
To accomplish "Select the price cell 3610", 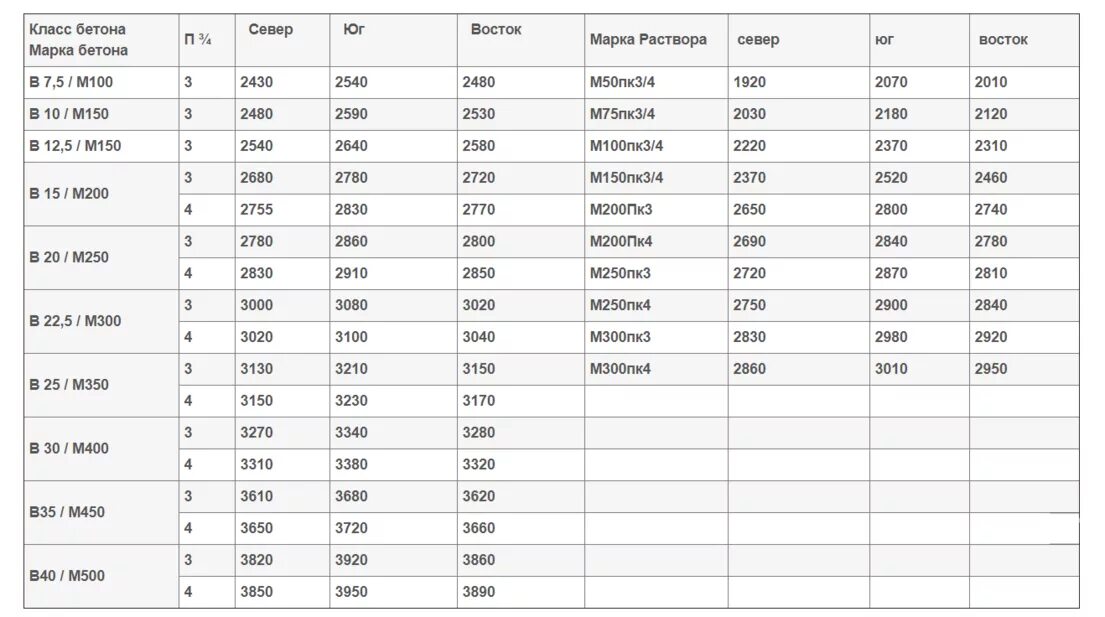I will point(283,497).
